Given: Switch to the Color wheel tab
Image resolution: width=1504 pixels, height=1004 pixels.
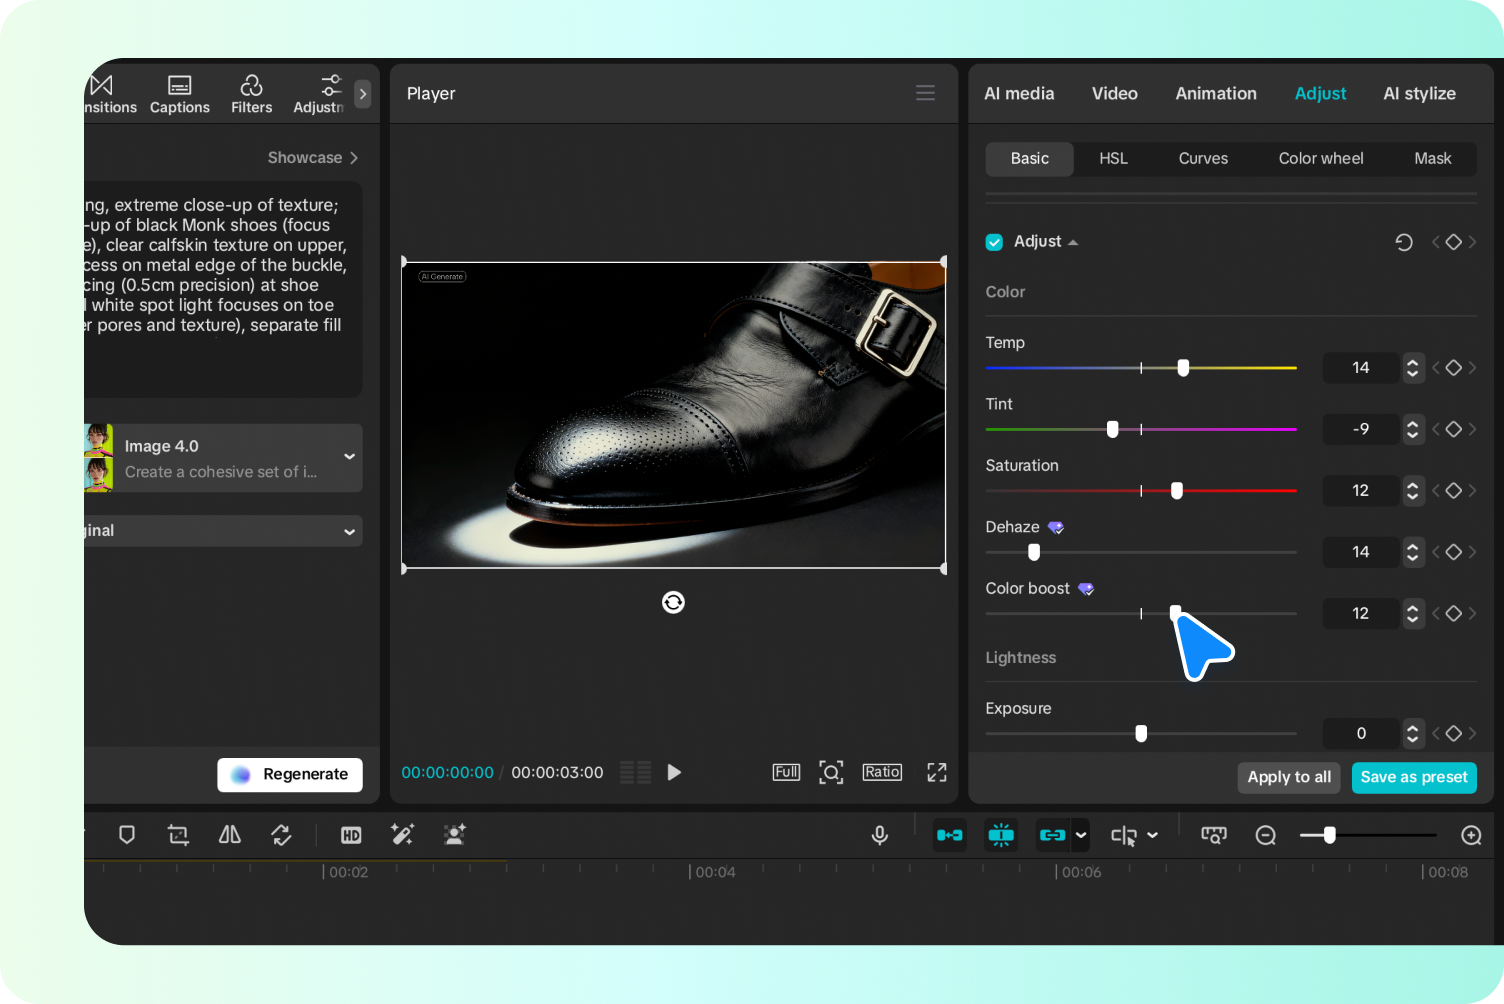Looking at the screenshot, I should point(1320,158).
